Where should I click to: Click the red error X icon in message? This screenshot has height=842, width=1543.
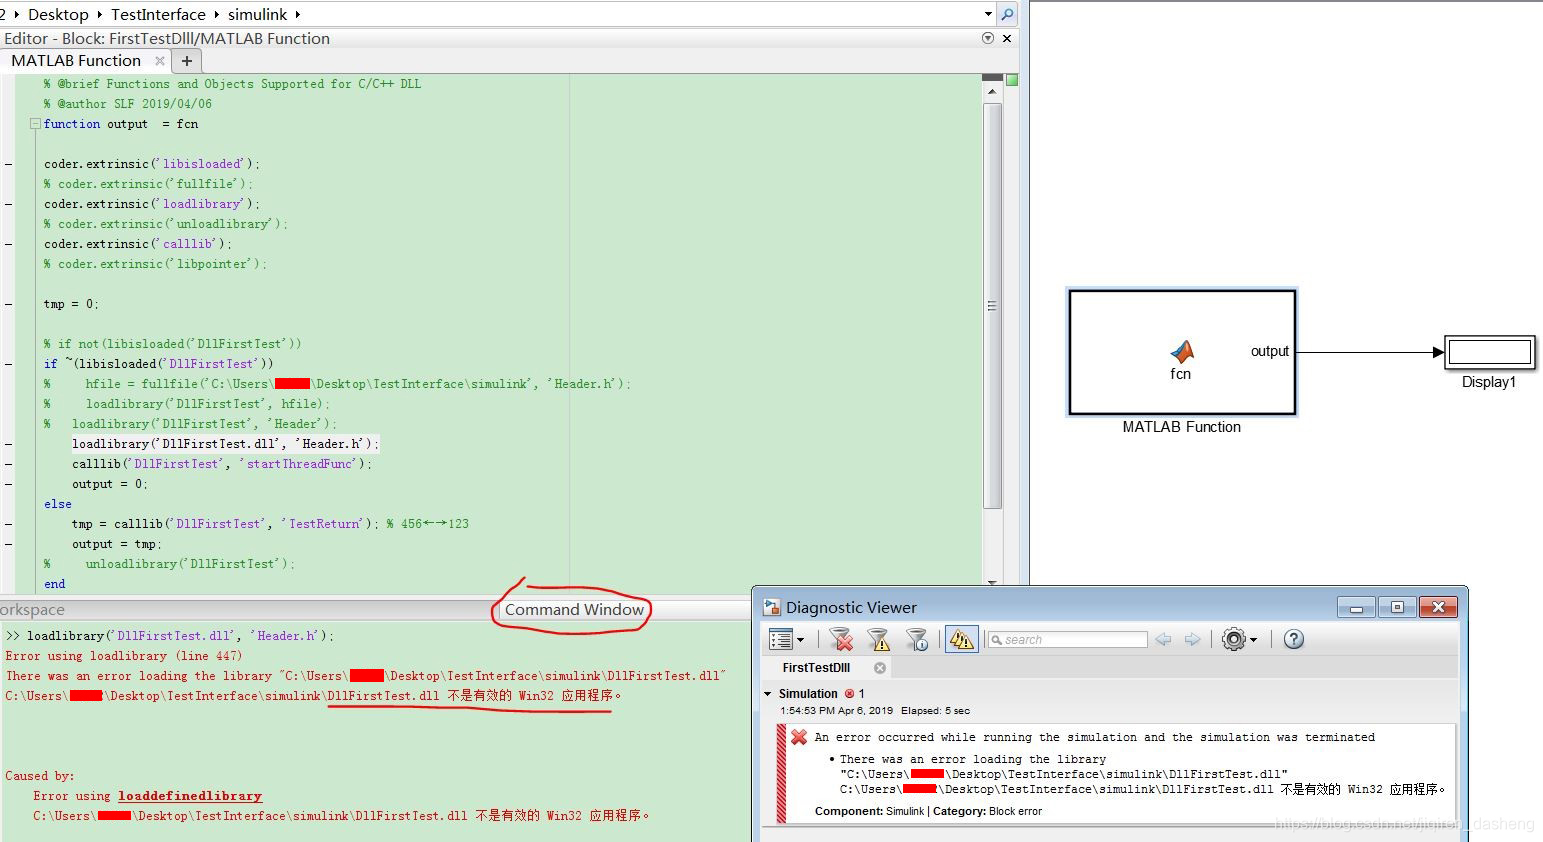799,737
